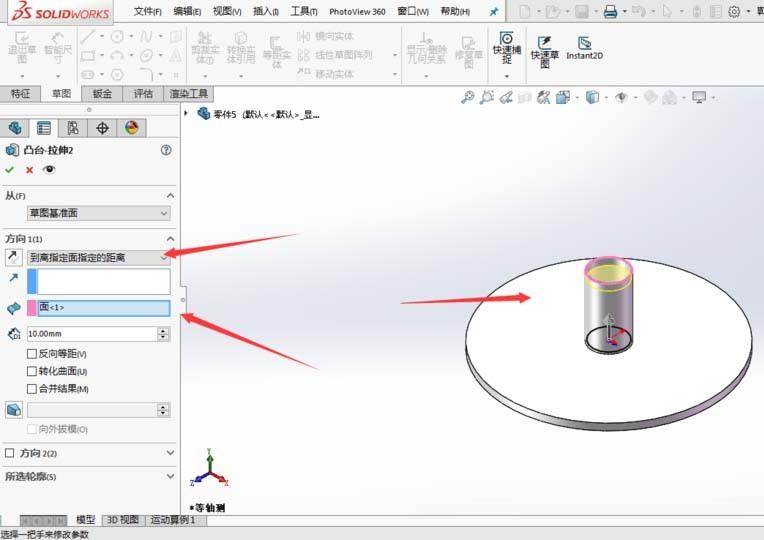764x540 pixels.
Task: Expand the 零件5 flyout tree arrow
Action: point(186,114)
